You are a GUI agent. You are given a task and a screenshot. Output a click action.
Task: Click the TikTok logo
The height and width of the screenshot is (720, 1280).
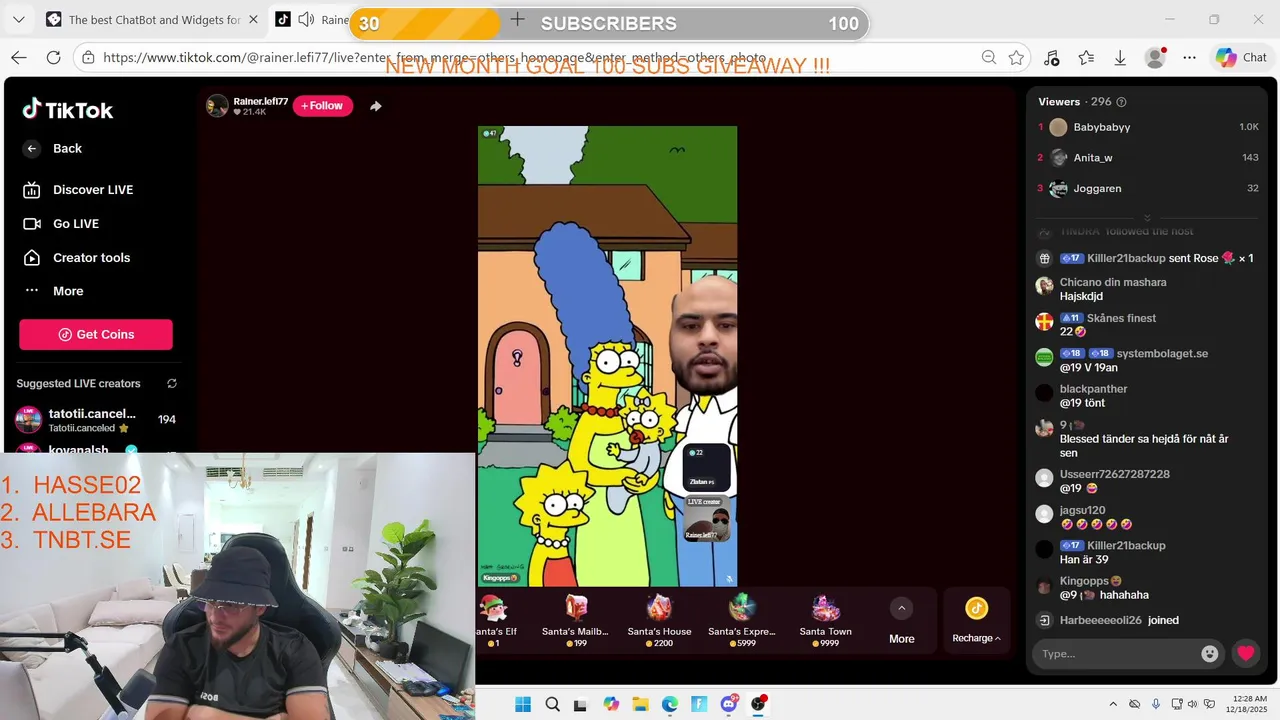click(68, 109)
